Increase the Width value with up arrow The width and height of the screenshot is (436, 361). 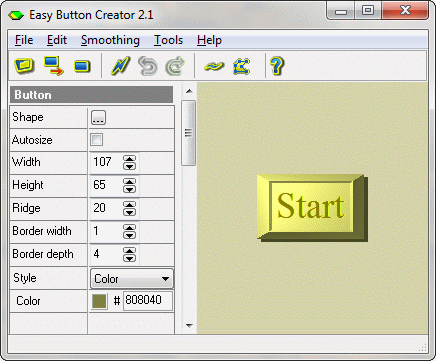(129, 159)
